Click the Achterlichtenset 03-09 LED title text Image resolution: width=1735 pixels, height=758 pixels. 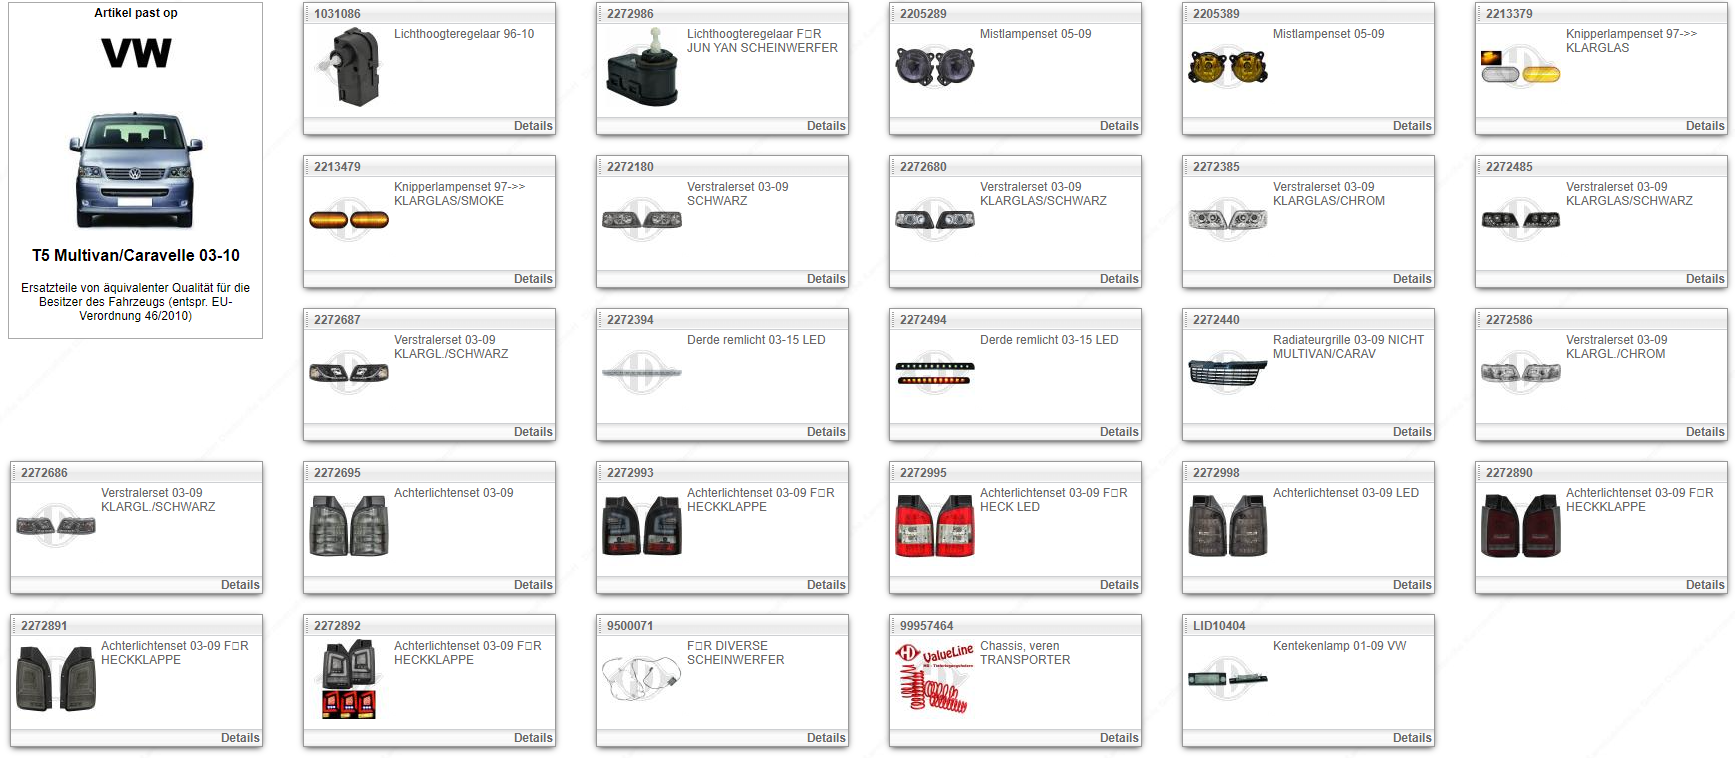(1345, 493)
